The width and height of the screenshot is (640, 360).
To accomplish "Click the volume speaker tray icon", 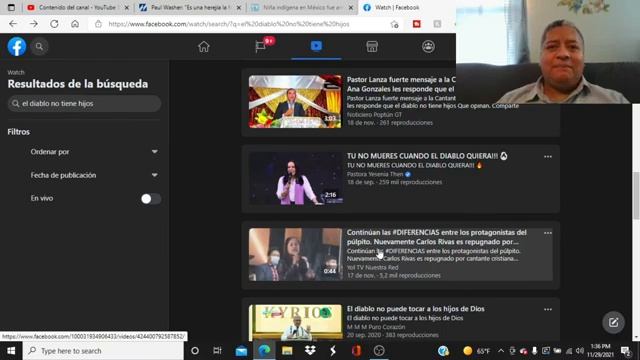I will coord(580,351).
